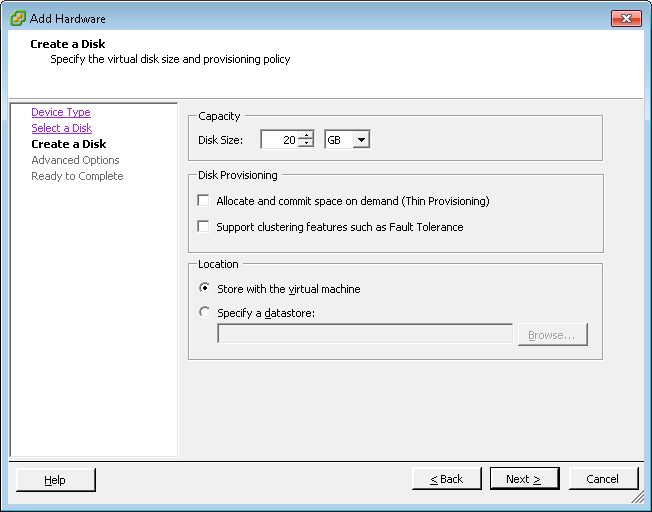Click the Disk Size number field
This screenshot has height=512, width=652.
tap(280, 140)
